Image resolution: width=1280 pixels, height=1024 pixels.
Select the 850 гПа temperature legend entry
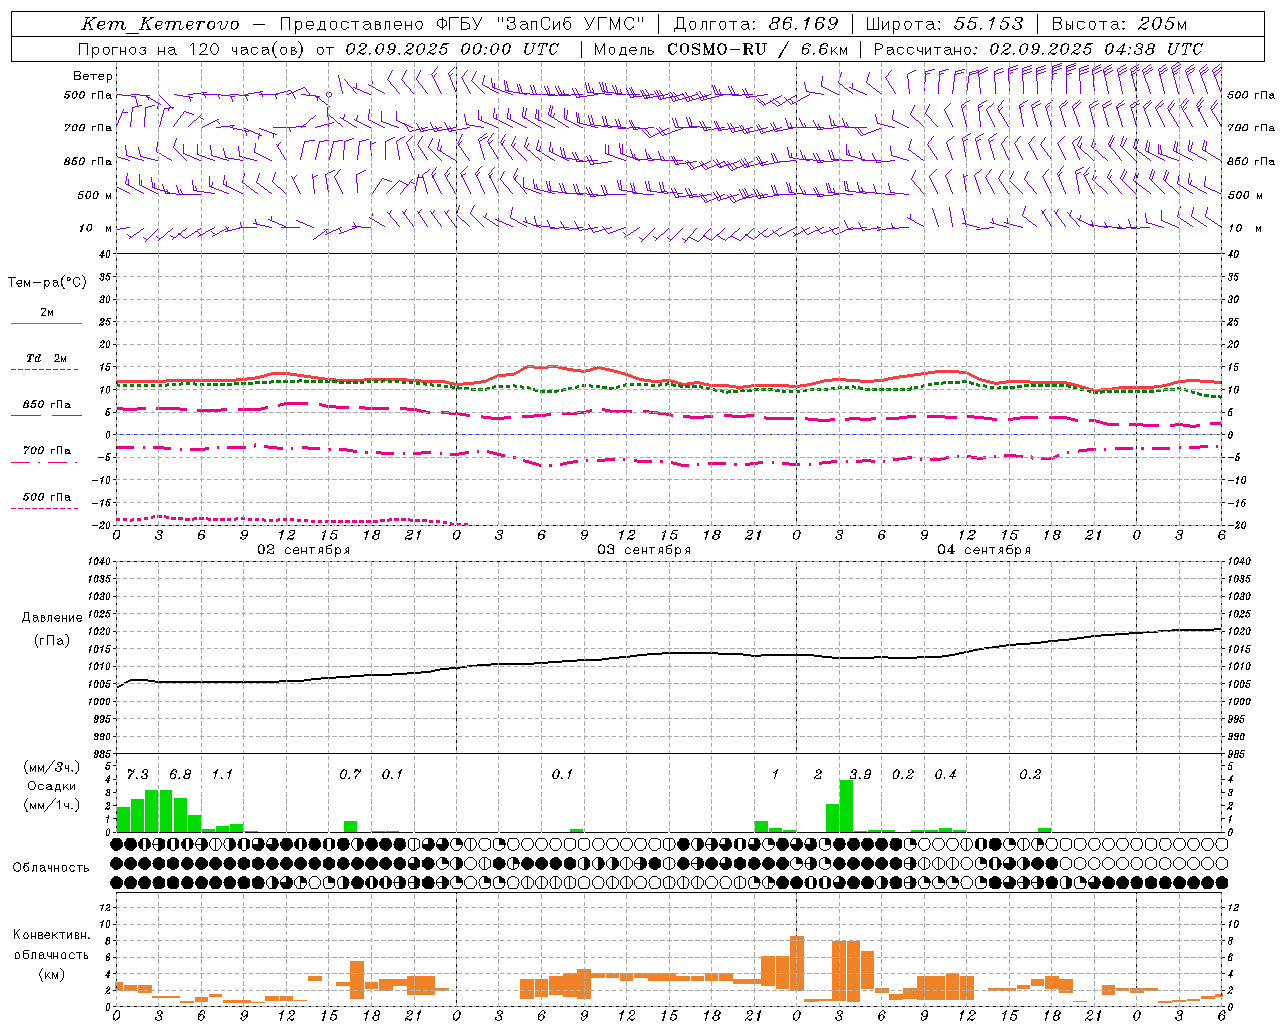[x=46, y=405]
